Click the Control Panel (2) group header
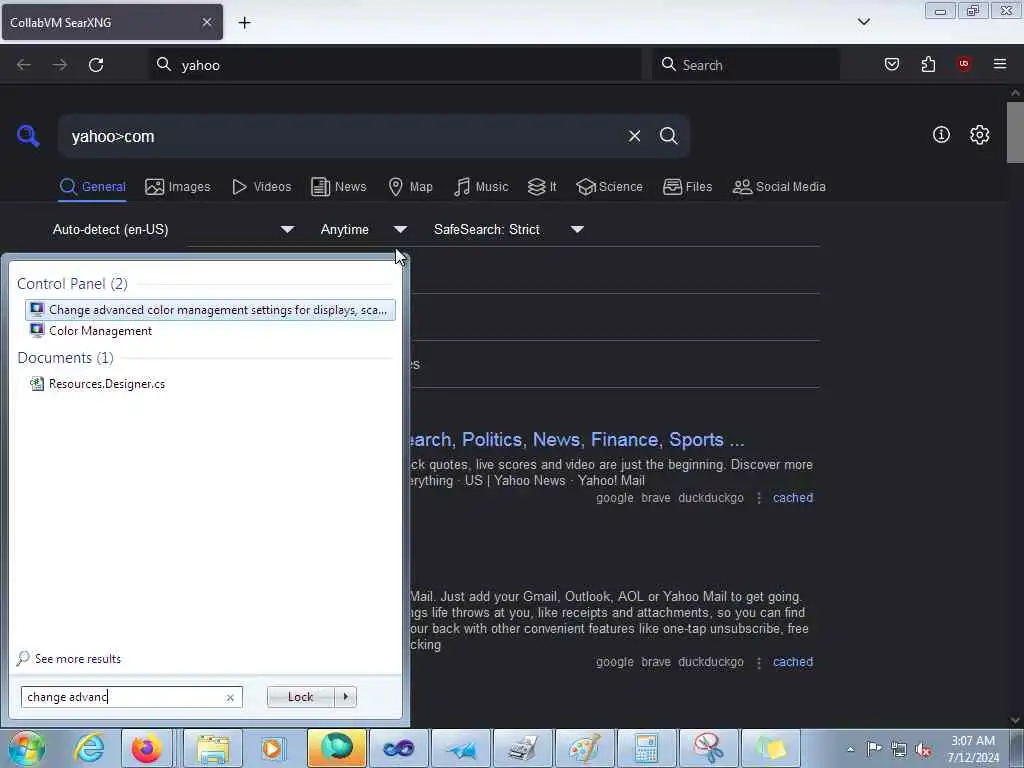The height and width of the screenshot is (768, 1024). 72,283
